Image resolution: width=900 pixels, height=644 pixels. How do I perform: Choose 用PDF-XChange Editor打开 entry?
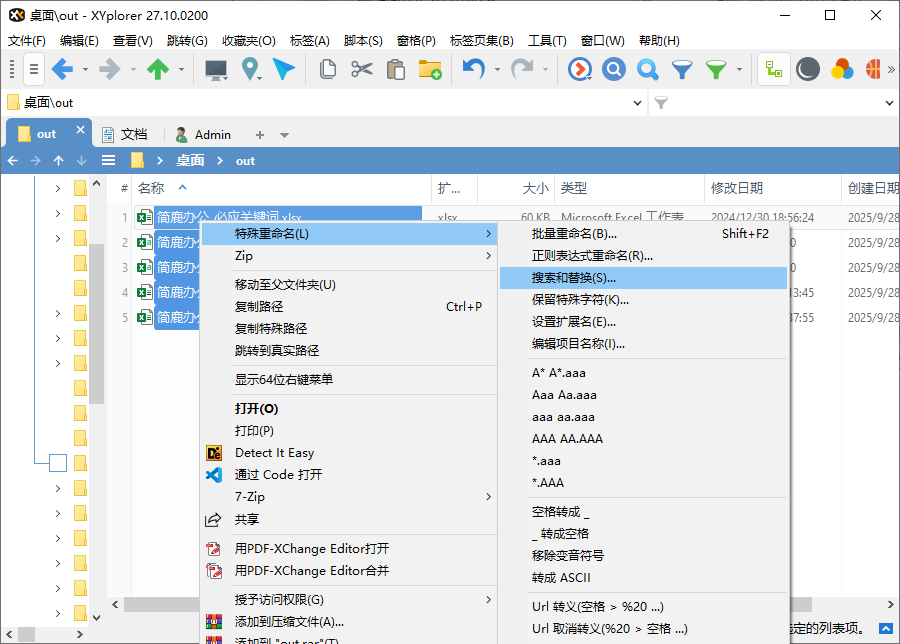(299, 550)
